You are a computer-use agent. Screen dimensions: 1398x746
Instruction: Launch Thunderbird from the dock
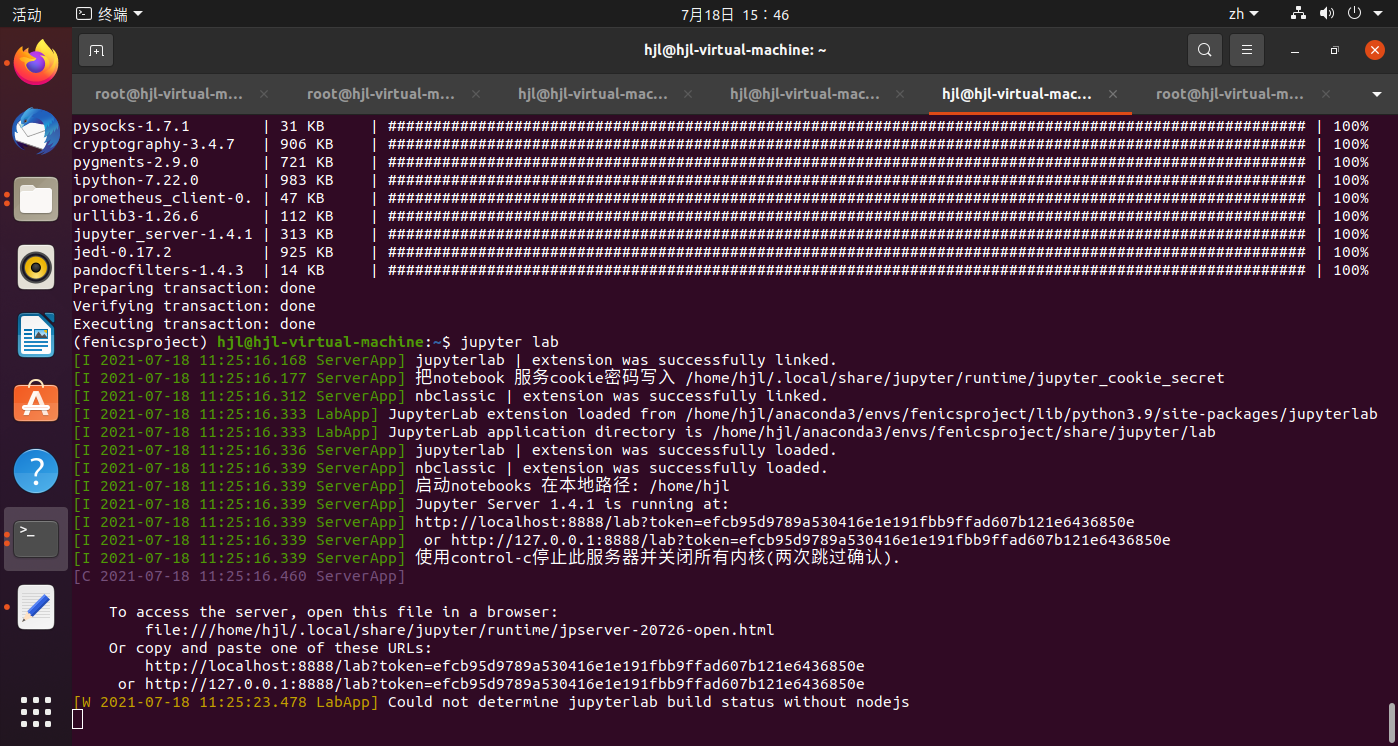click(35, 131)
